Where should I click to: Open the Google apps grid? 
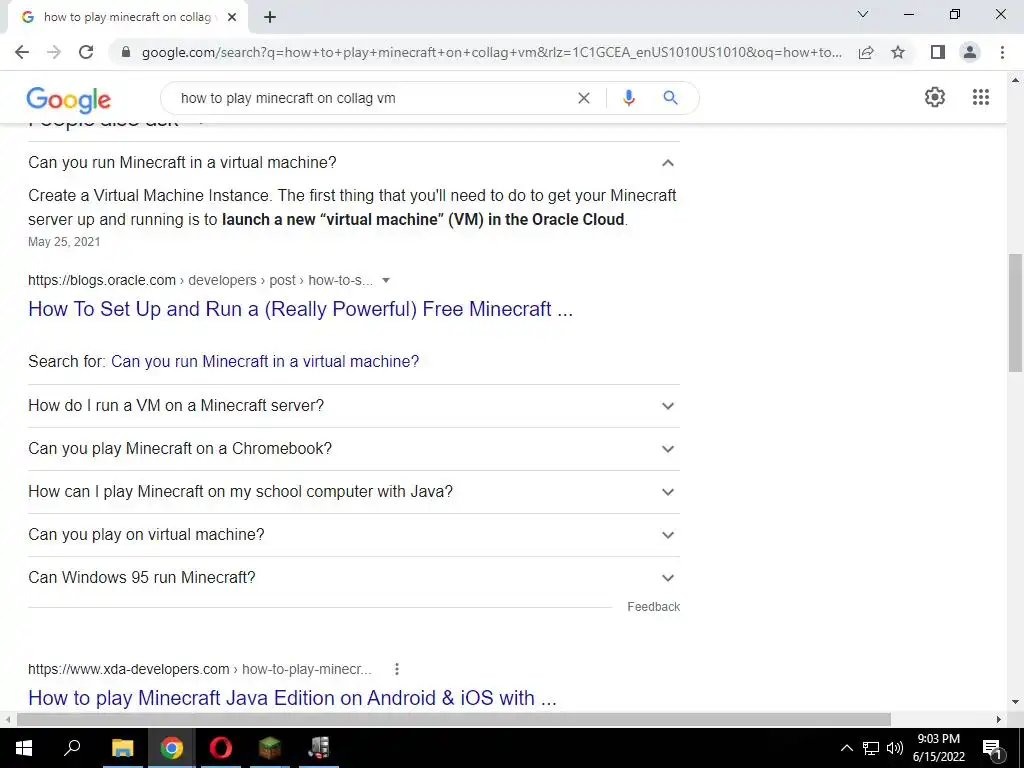(x=981, y=97)
